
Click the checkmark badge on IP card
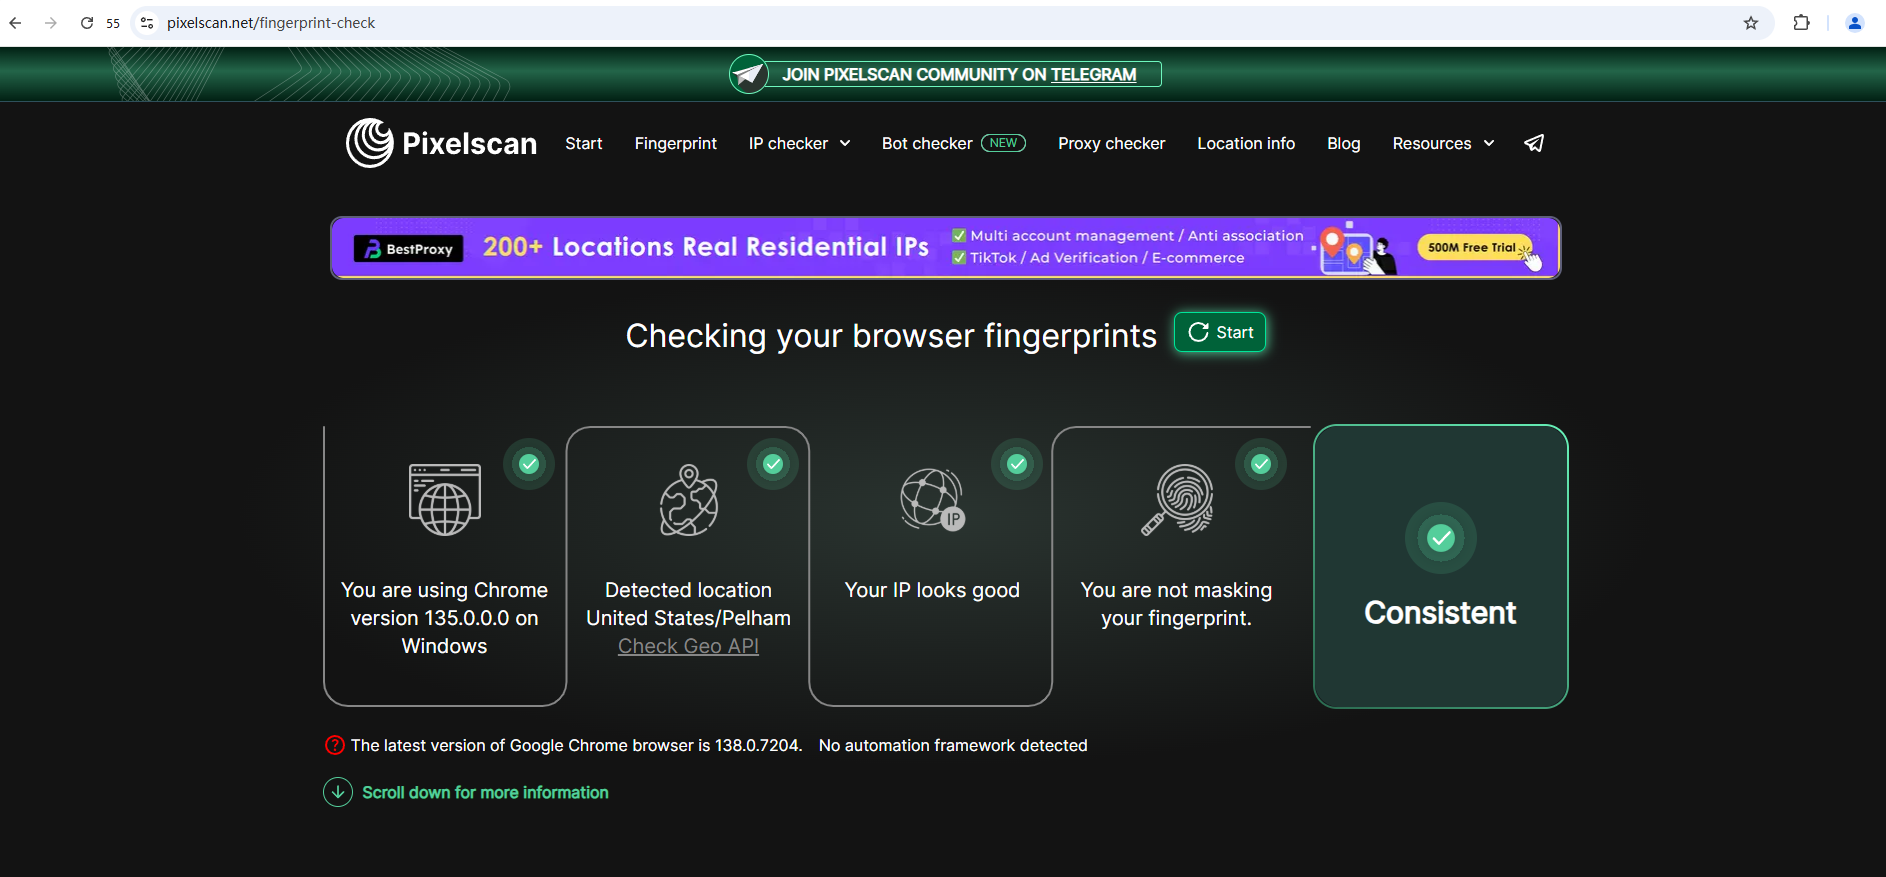[1017, 464]
